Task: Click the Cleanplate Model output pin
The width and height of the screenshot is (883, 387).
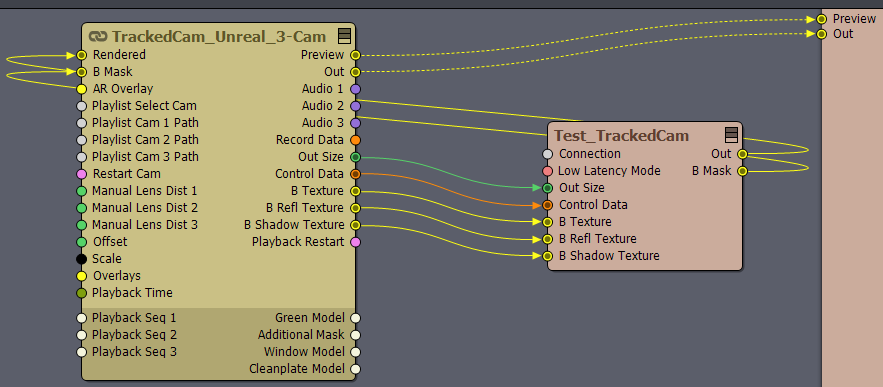Action: (x=355, y=370)
